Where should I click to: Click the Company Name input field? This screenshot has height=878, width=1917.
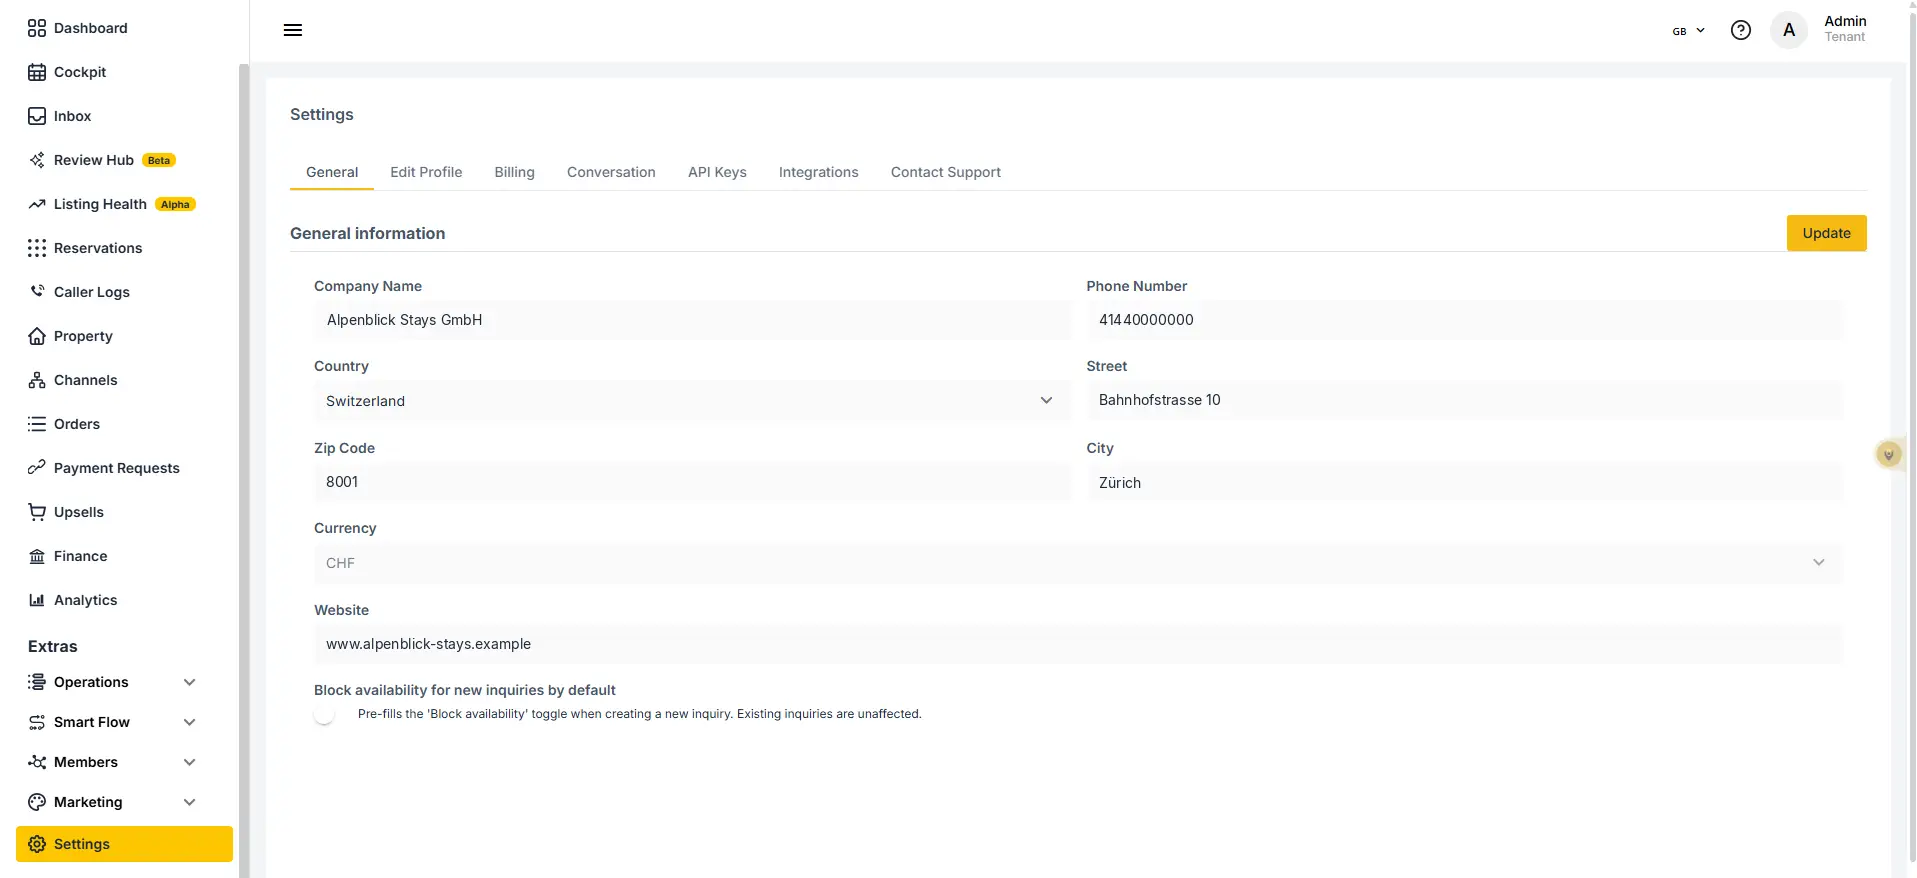692,320
